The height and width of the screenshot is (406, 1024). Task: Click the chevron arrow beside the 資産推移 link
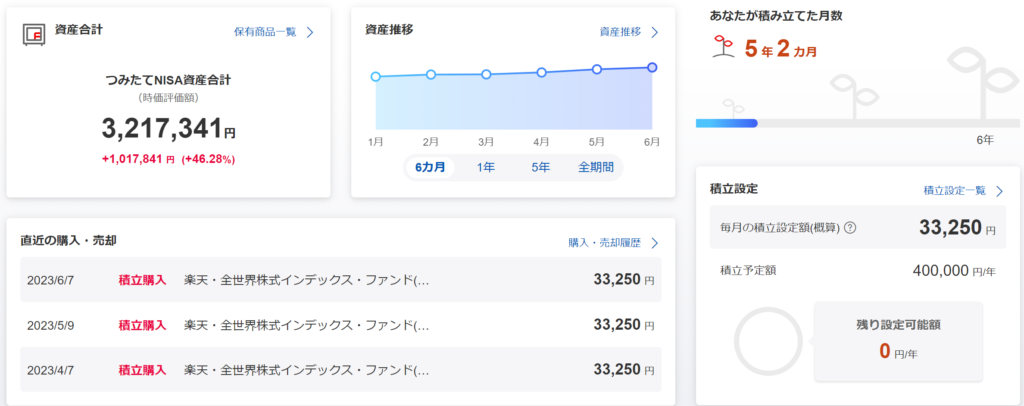click(654, 32)
